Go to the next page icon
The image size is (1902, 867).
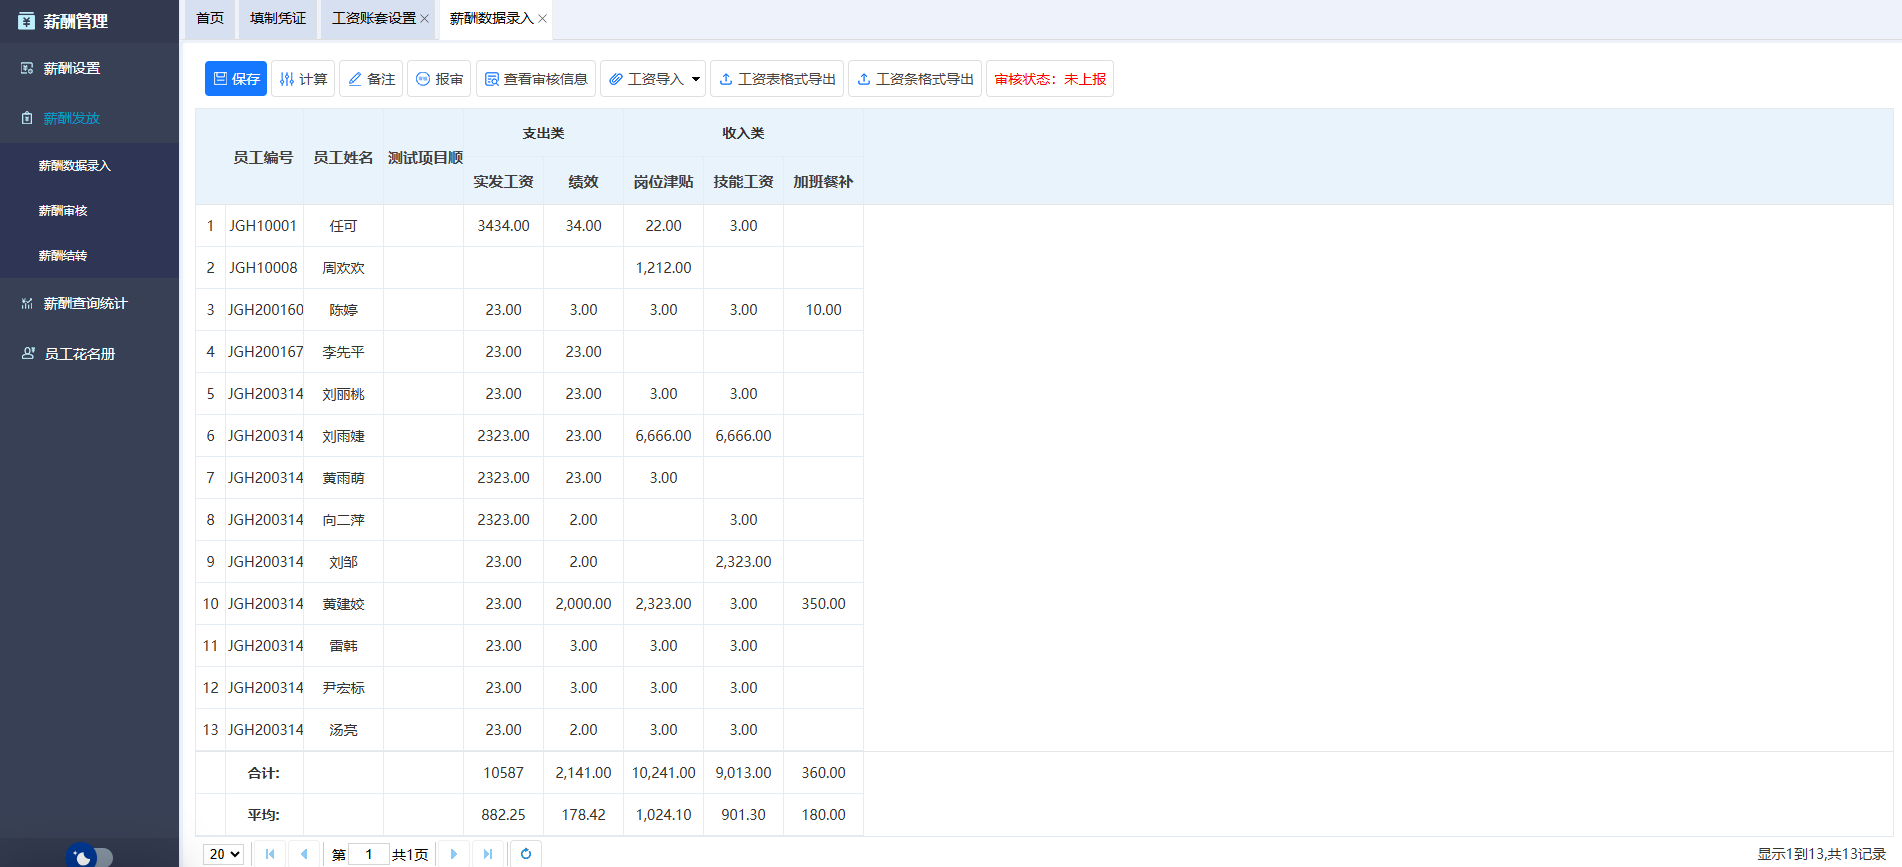454,854
